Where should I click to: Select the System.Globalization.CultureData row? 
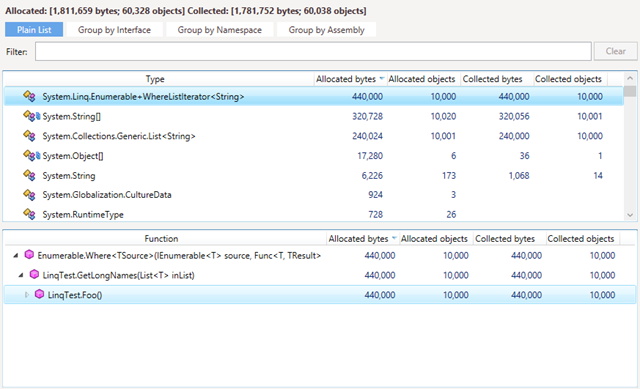pyautogui.click(x=314, y=195)
